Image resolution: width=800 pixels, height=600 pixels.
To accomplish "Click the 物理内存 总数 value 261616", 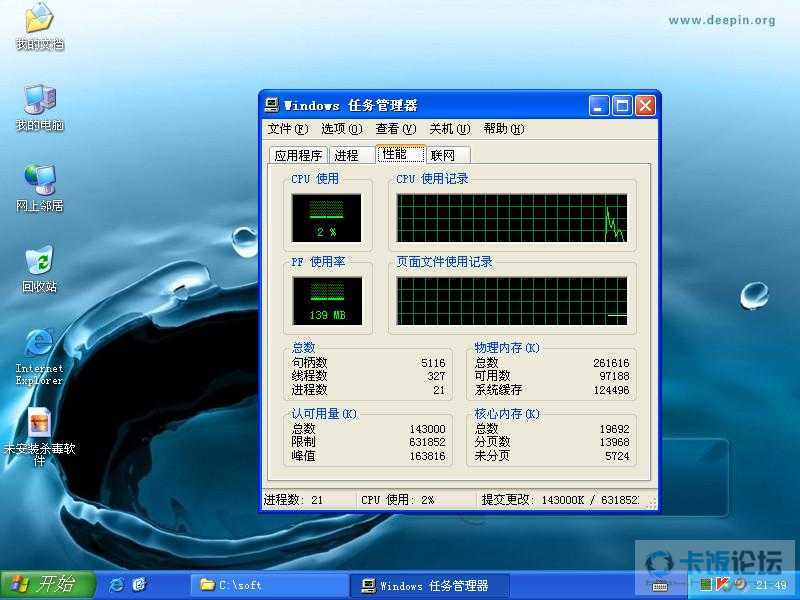I will (x=611, y=363).
